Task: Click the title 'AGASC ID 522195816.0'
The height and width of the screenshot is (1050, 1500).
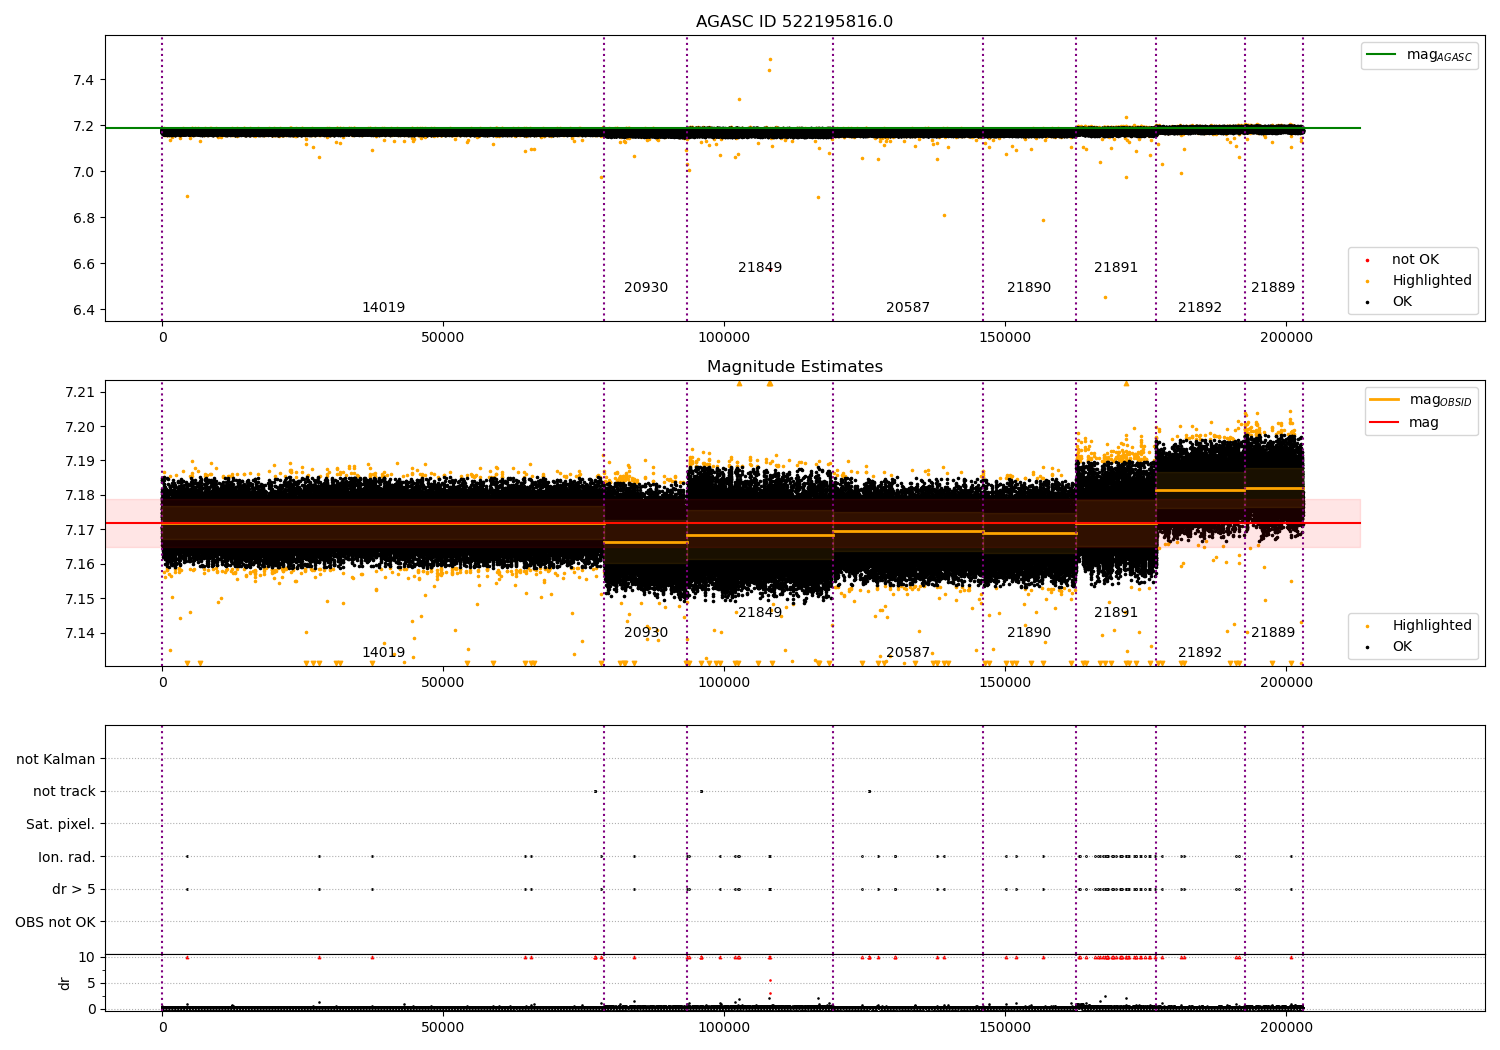Action: 794,22
